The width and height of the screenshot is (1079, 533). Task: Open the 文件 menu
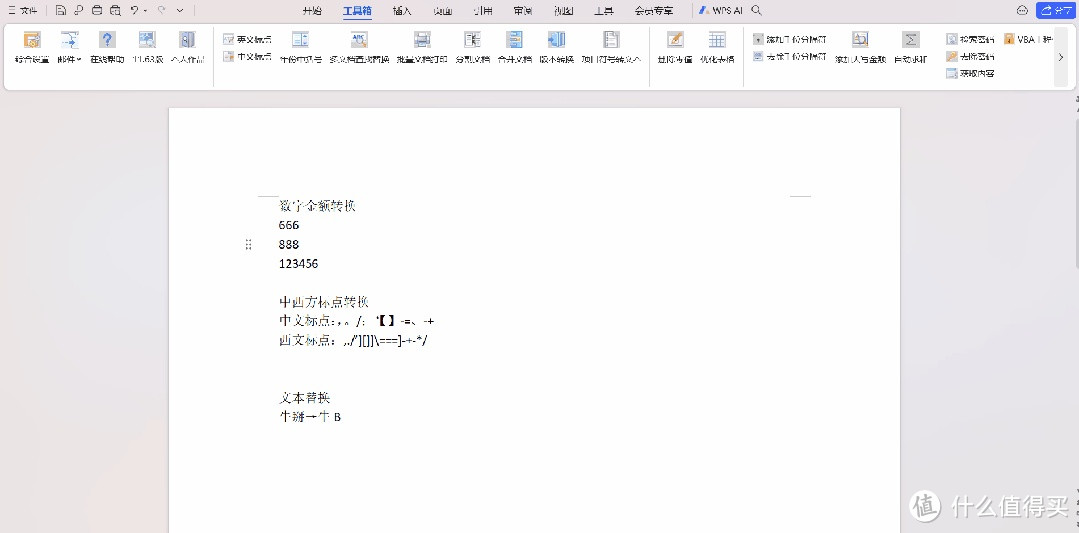[x=23, y=10]
